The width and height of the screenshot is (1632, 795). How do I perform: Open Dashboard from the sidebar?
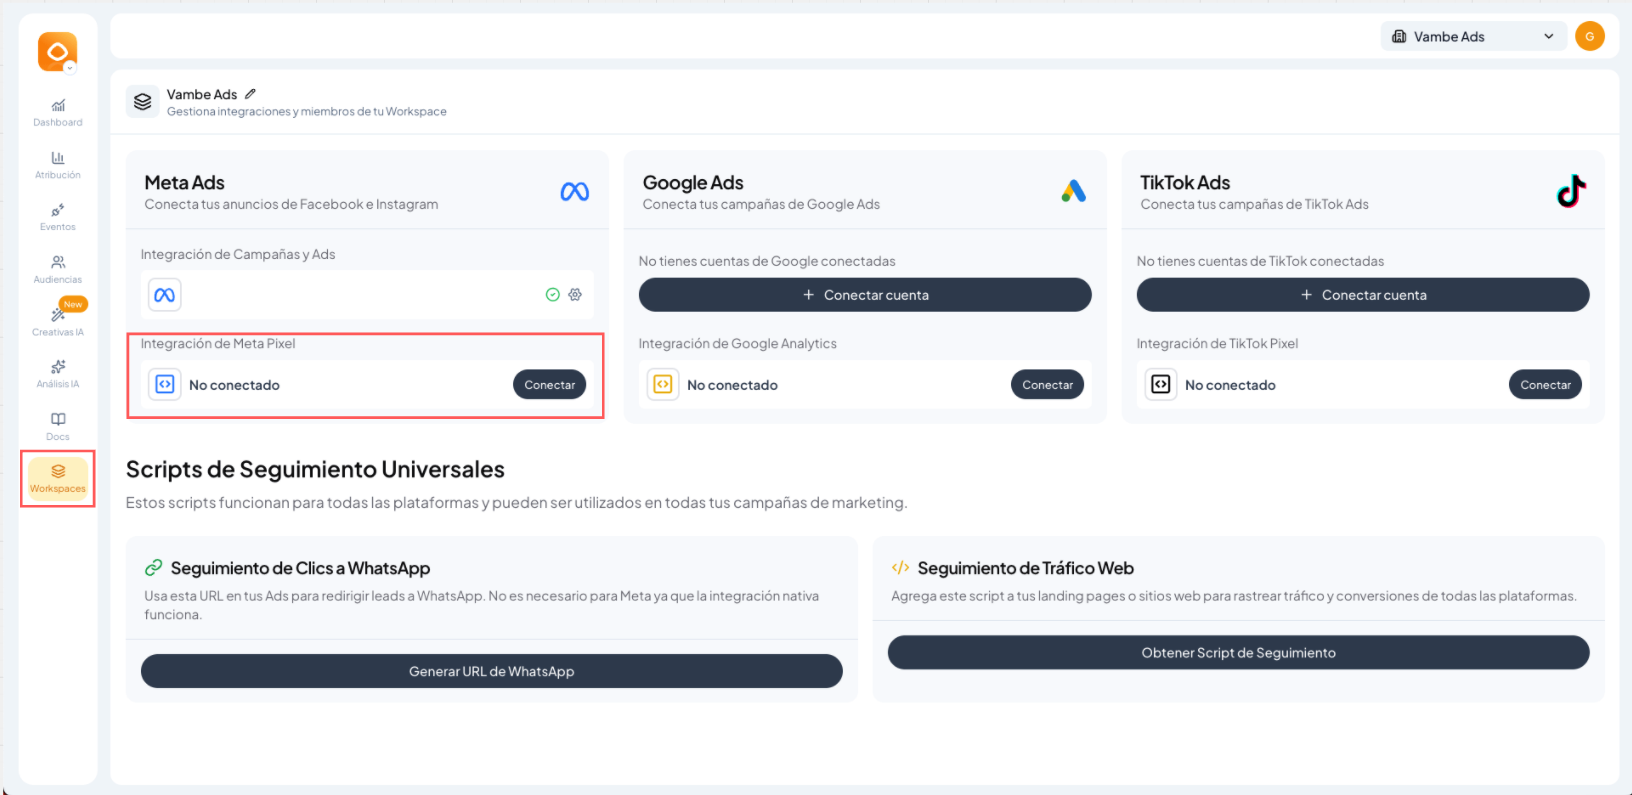(58, 112)
